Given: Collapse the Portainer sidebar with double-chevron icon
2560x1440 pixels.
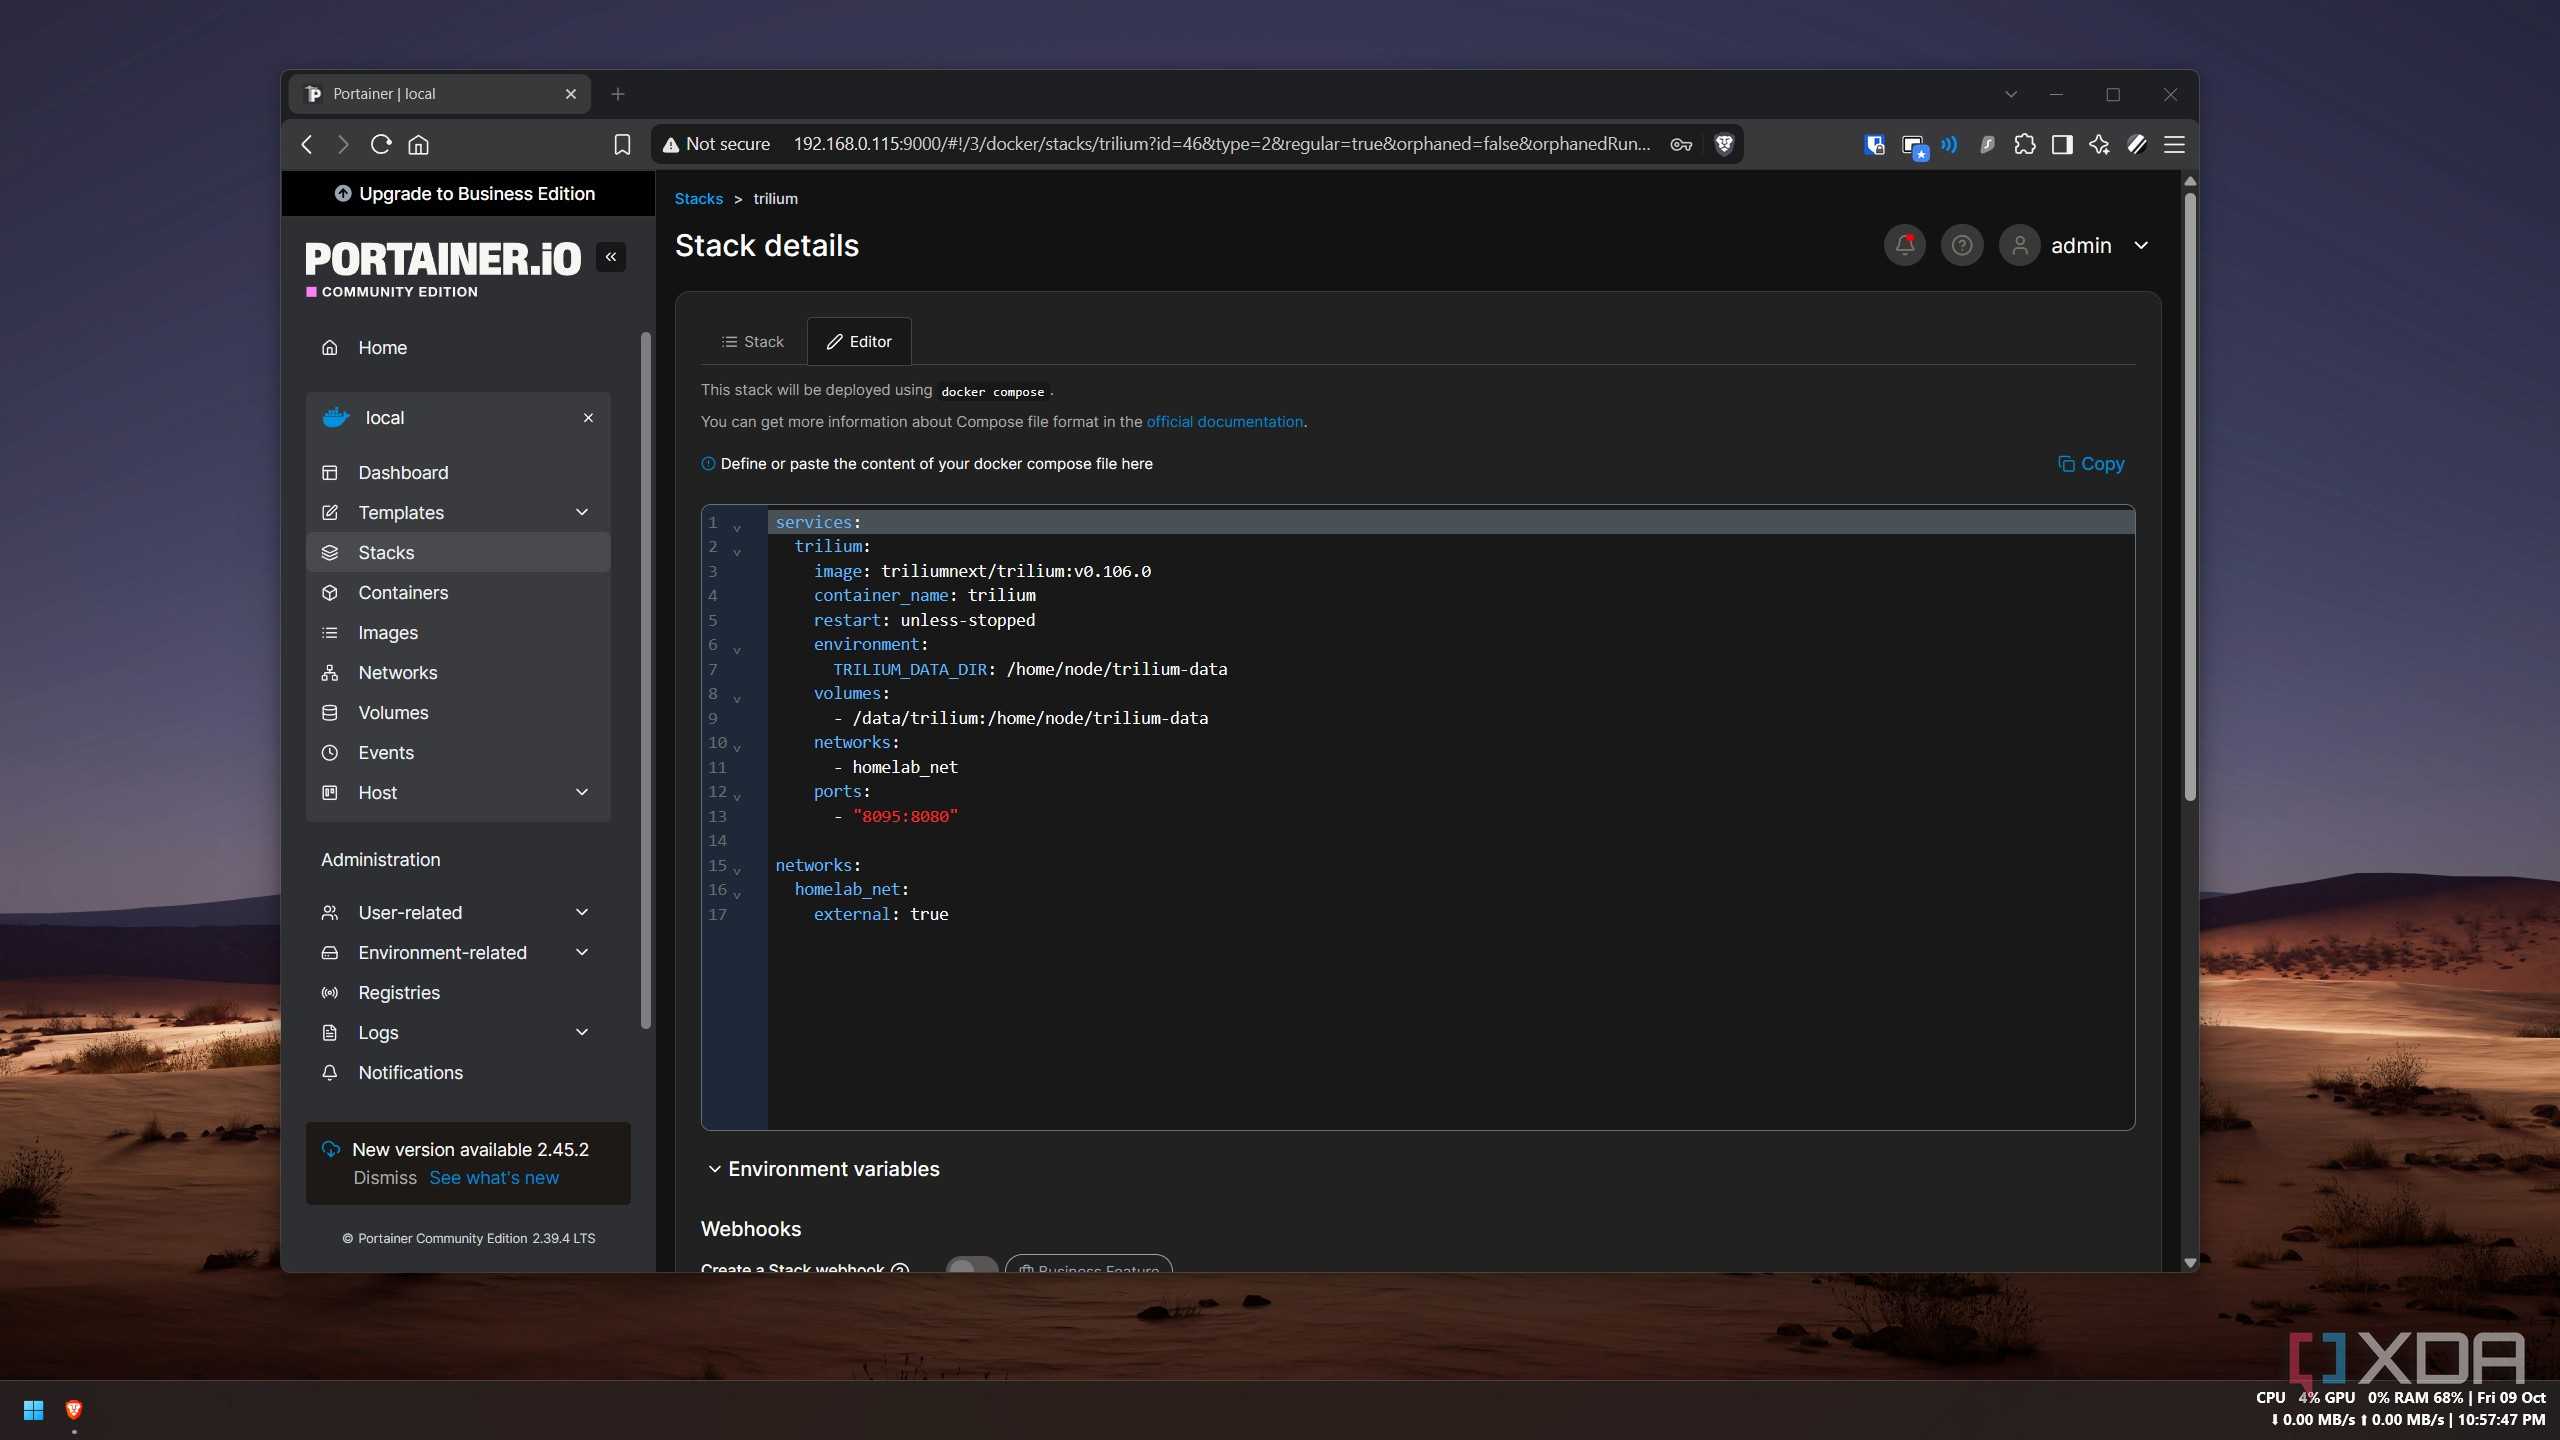Looking at the screenshot, I should click(x=611, y=257).
